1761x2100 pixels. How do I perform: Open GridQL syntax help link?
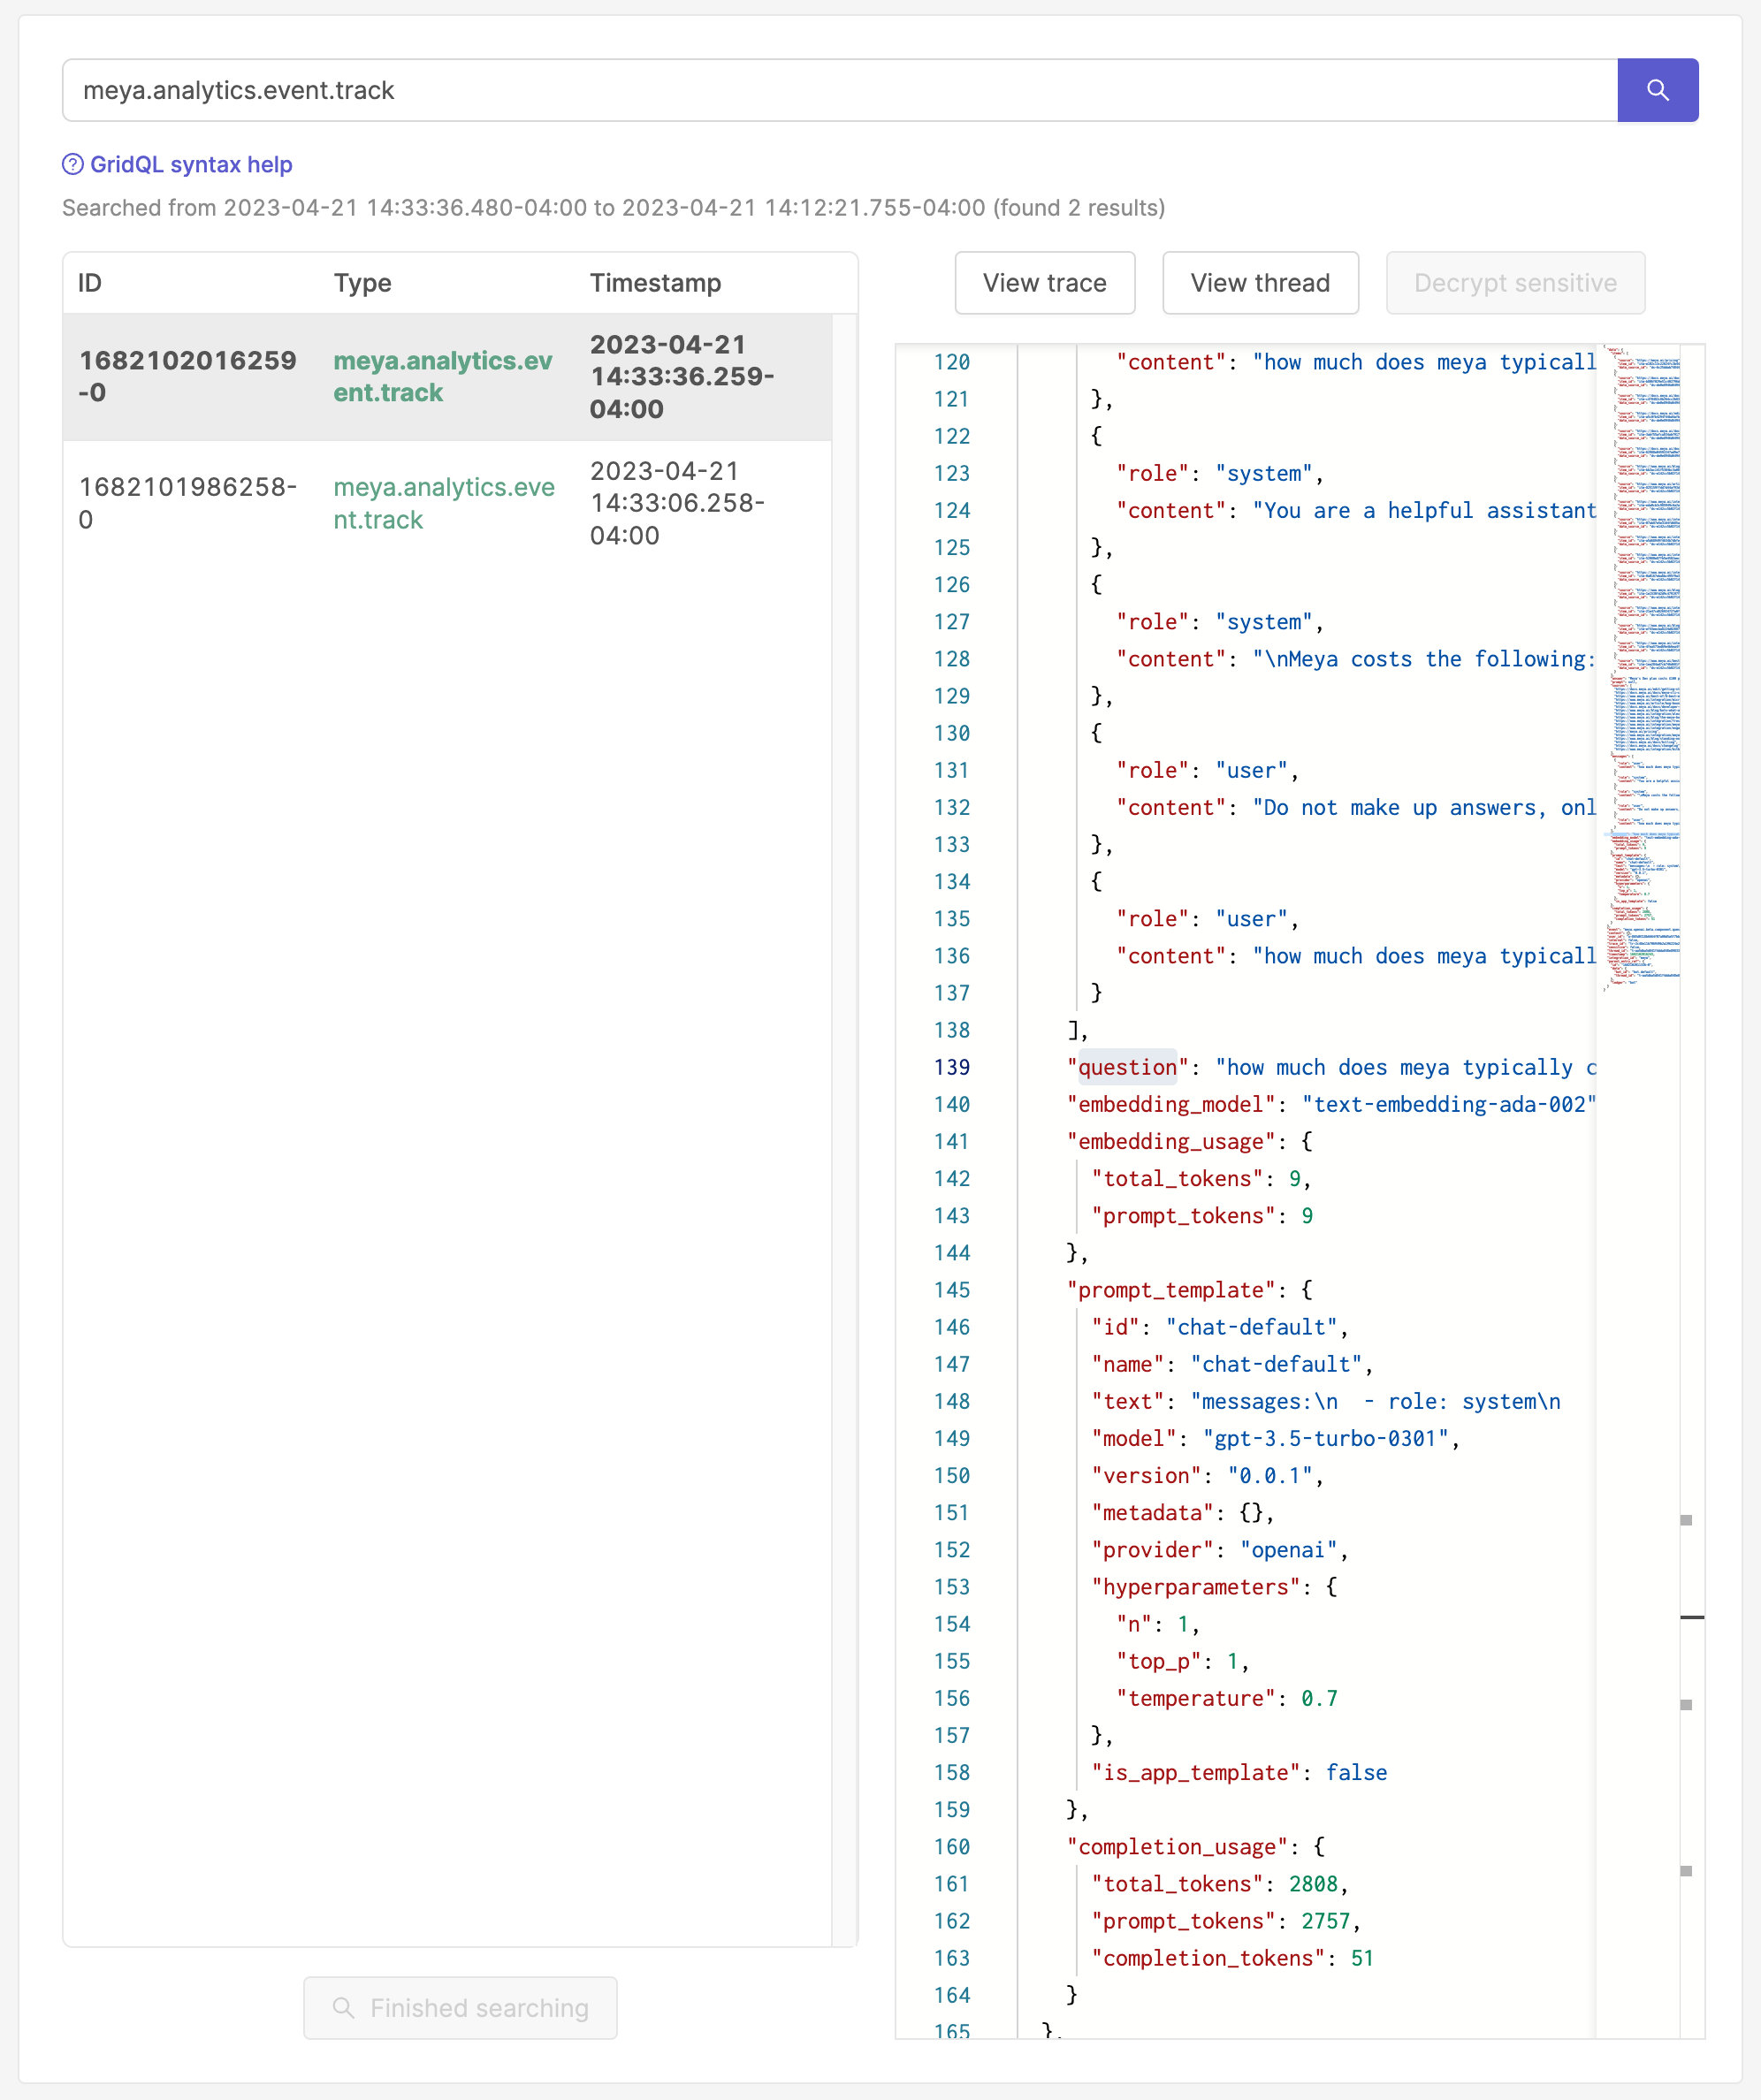[x=190, y=164]
